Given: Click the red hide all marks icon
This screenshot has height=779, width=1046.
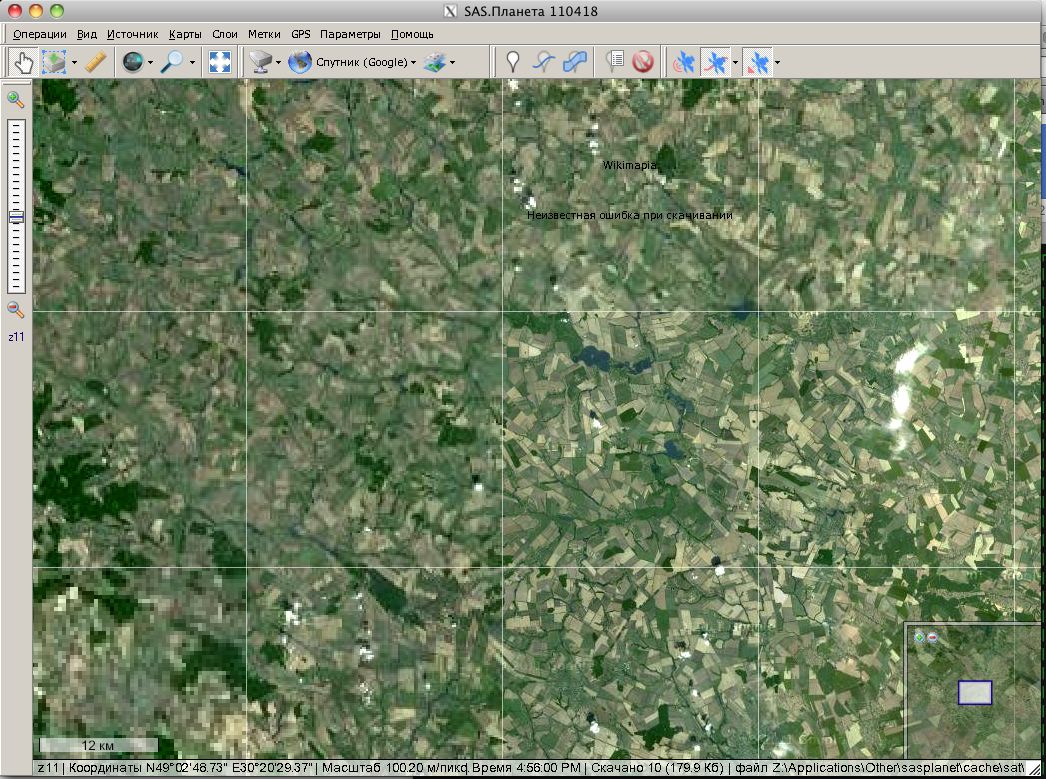Looking at the screenshot, I should coord(643,62).
